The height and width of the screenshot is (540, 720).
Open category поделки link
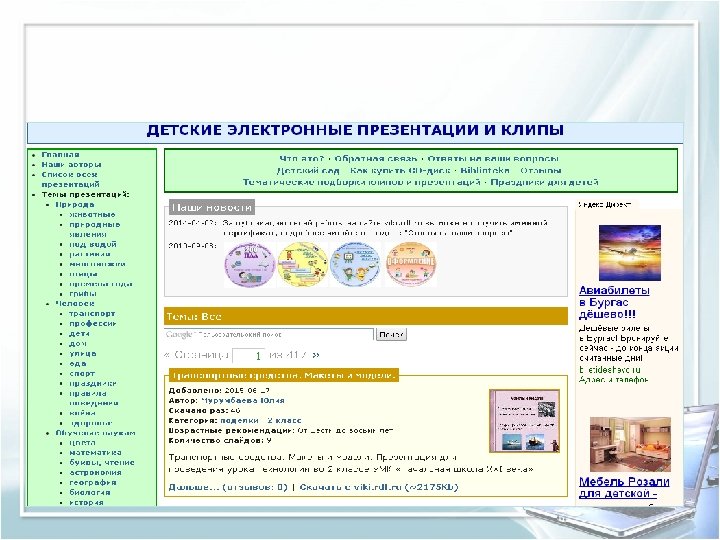(x=239, y=421)
